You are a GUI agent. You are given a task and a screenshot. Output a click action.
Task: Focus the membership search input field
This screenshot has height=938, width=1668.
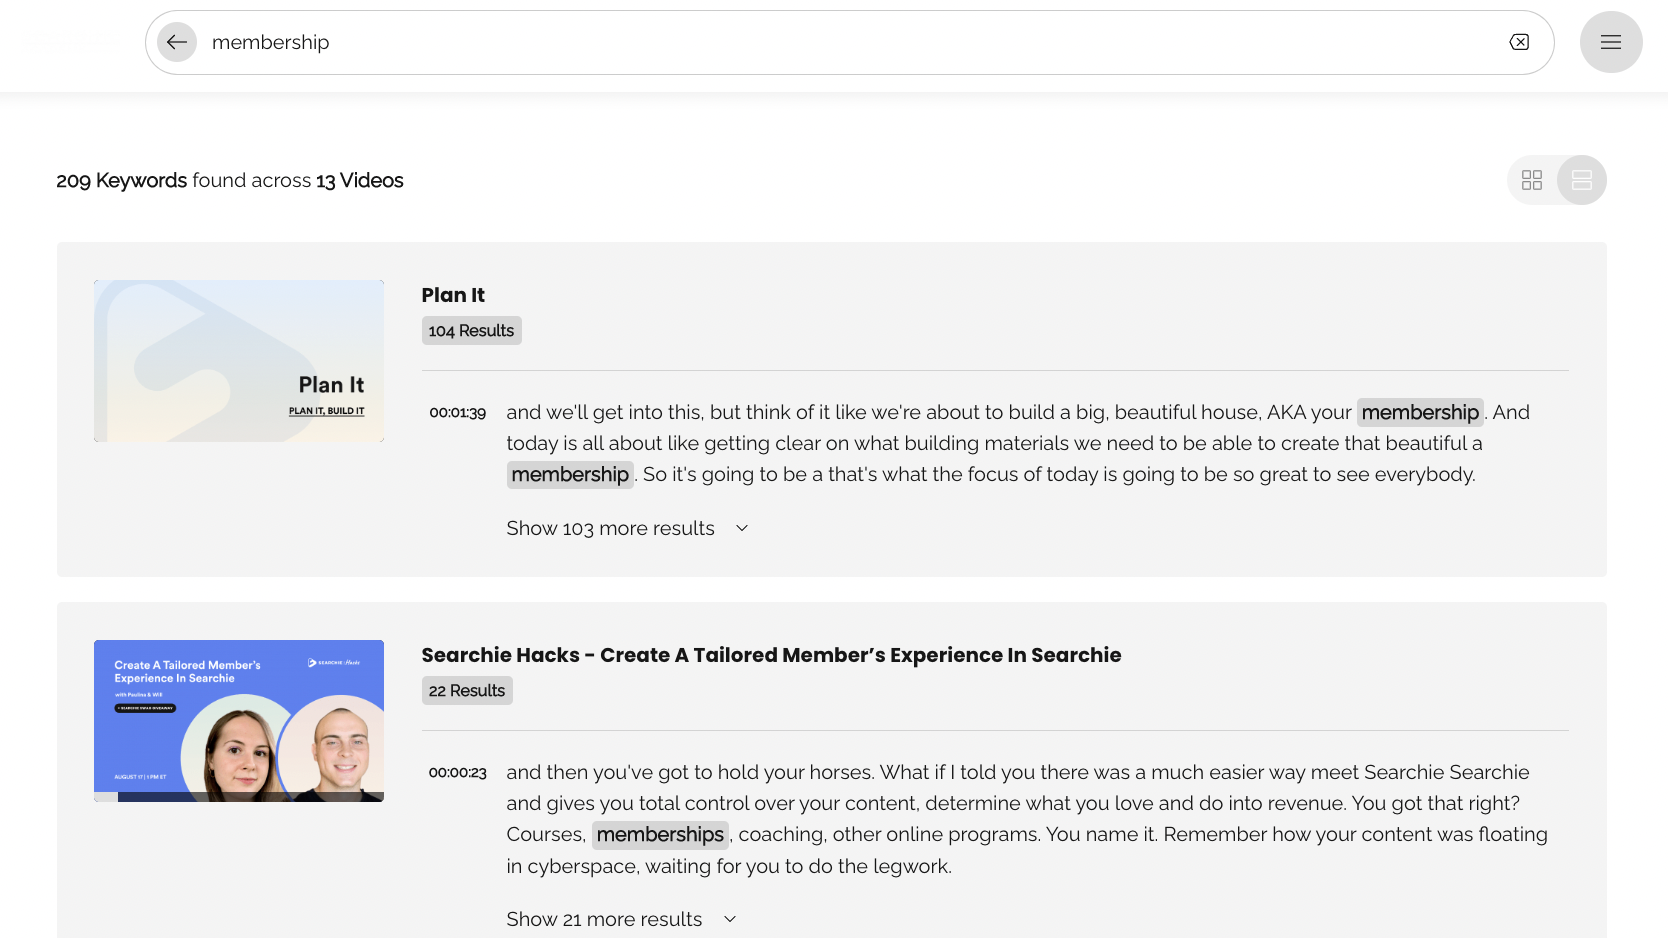point(850,42)
